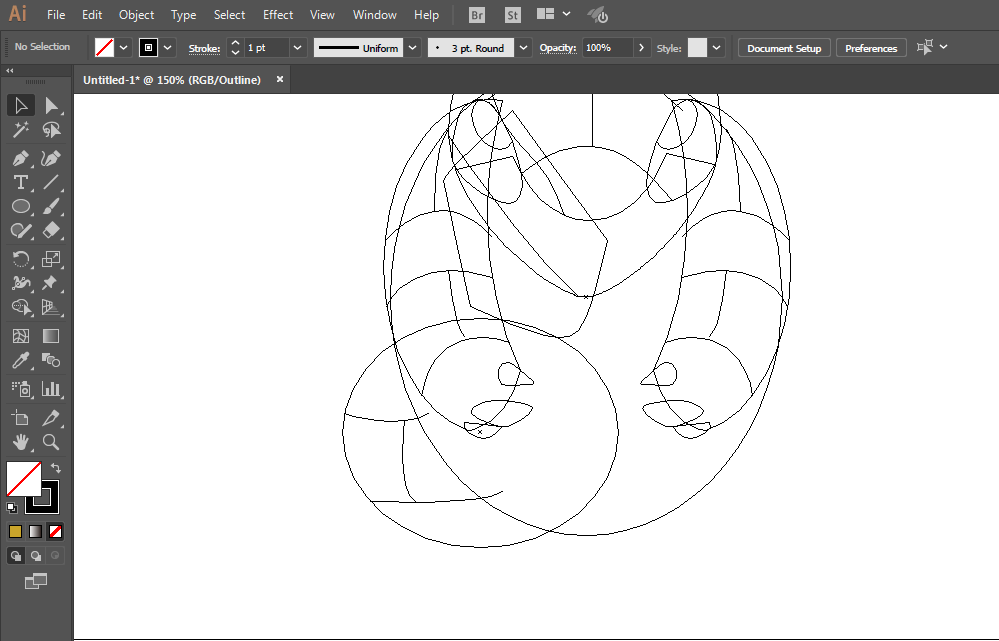This screenshot has height=641, width=999.
Task: Select the Shaper tool
Action: click(x=20, y=231)
